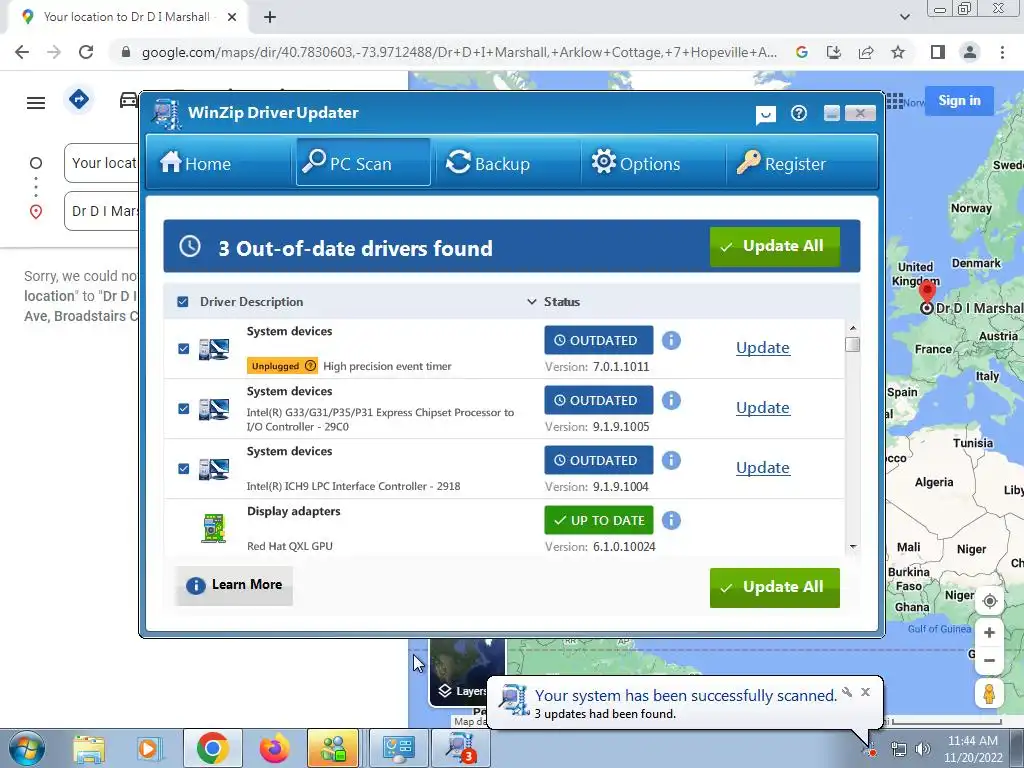The width and height of the screenshot is (1024, 768).
Task: Click the info icon for Intel G33 chipset driver
Action: pyautogui.click(x=671, y=400)
